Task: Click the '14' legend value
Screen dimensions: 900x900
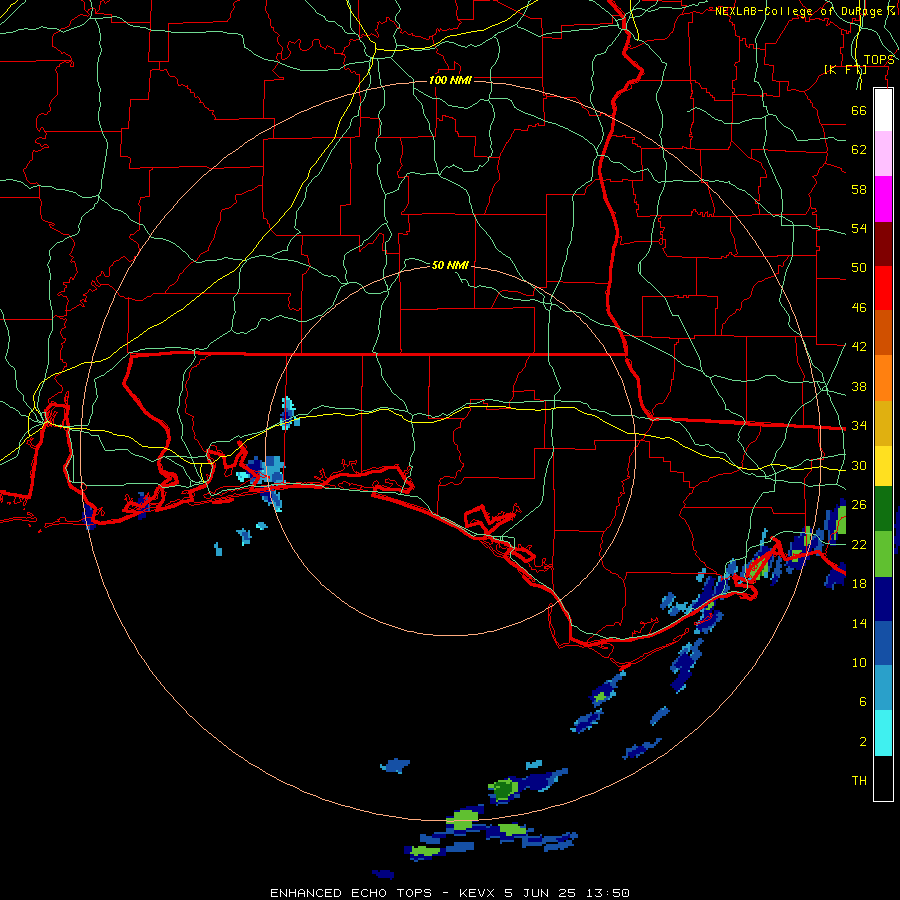Action: (859, 623)
